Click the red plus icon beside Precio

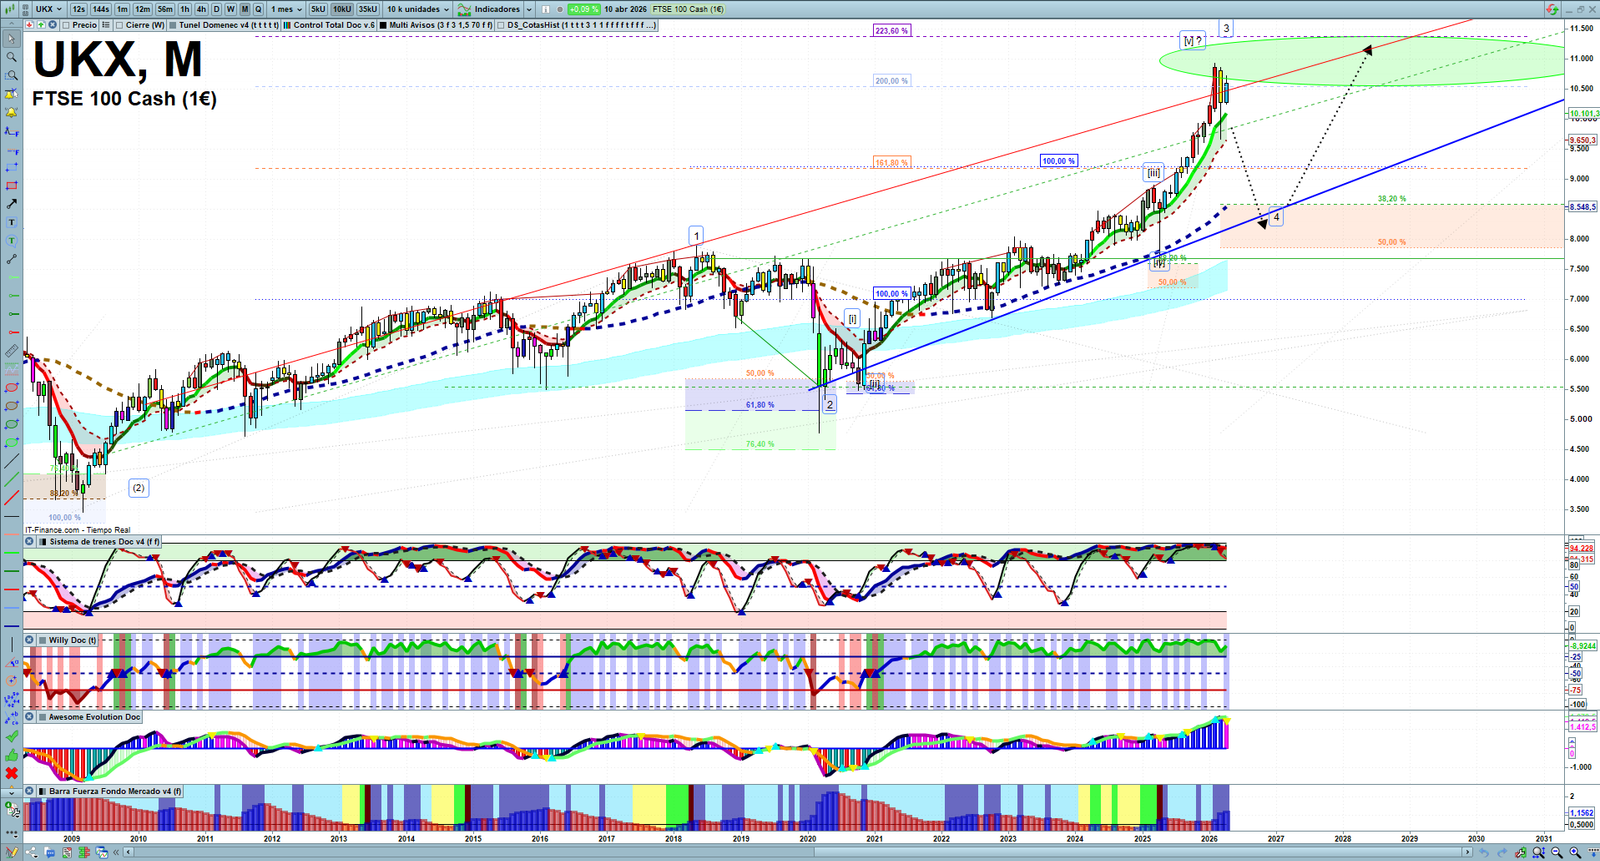(x=30, y=25)
